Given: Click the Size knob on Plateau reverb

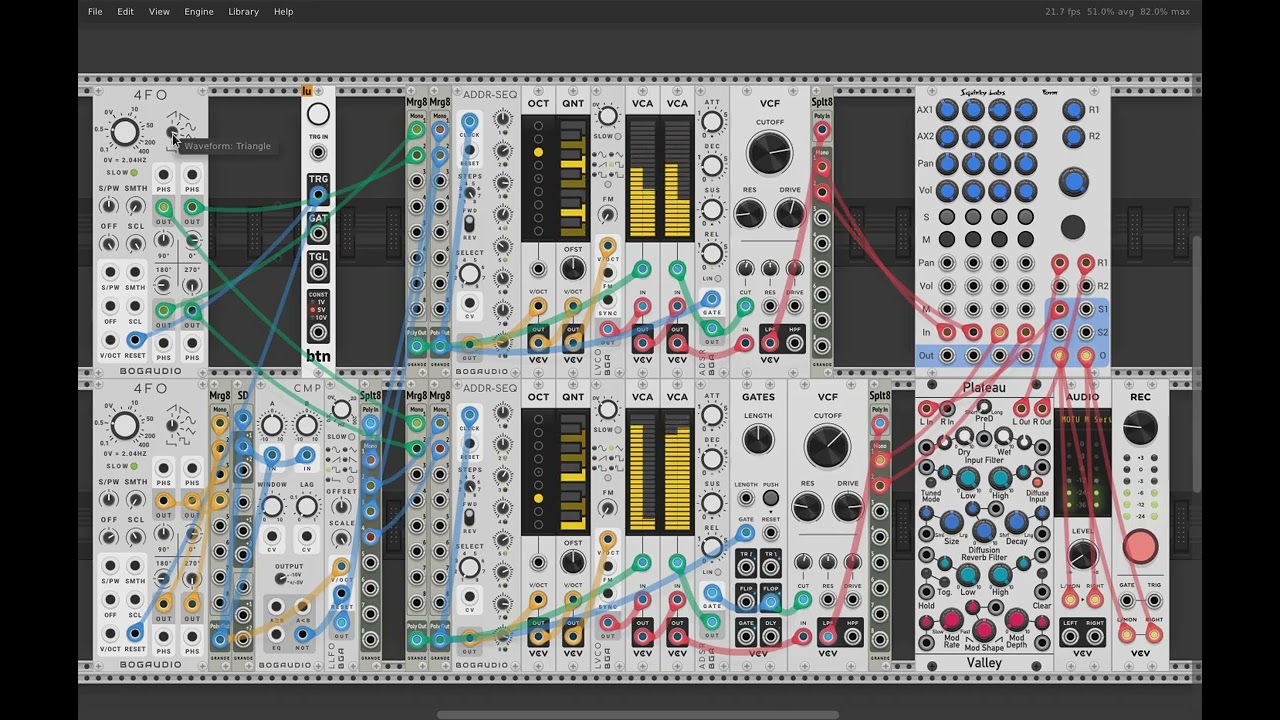Looking at the screenshot, I should pos(952,522).
